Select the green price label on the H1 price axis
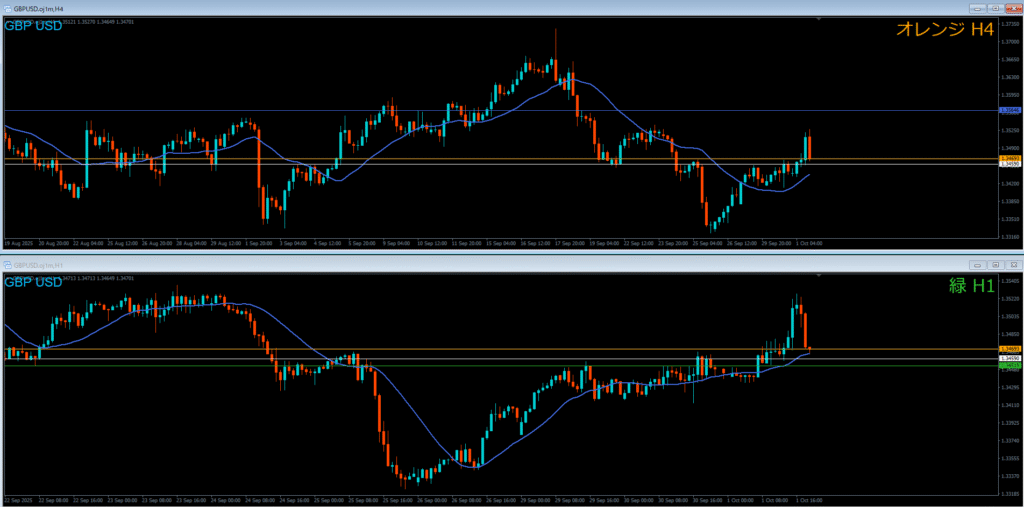Screen dimensions: 1024x507 1009,366
